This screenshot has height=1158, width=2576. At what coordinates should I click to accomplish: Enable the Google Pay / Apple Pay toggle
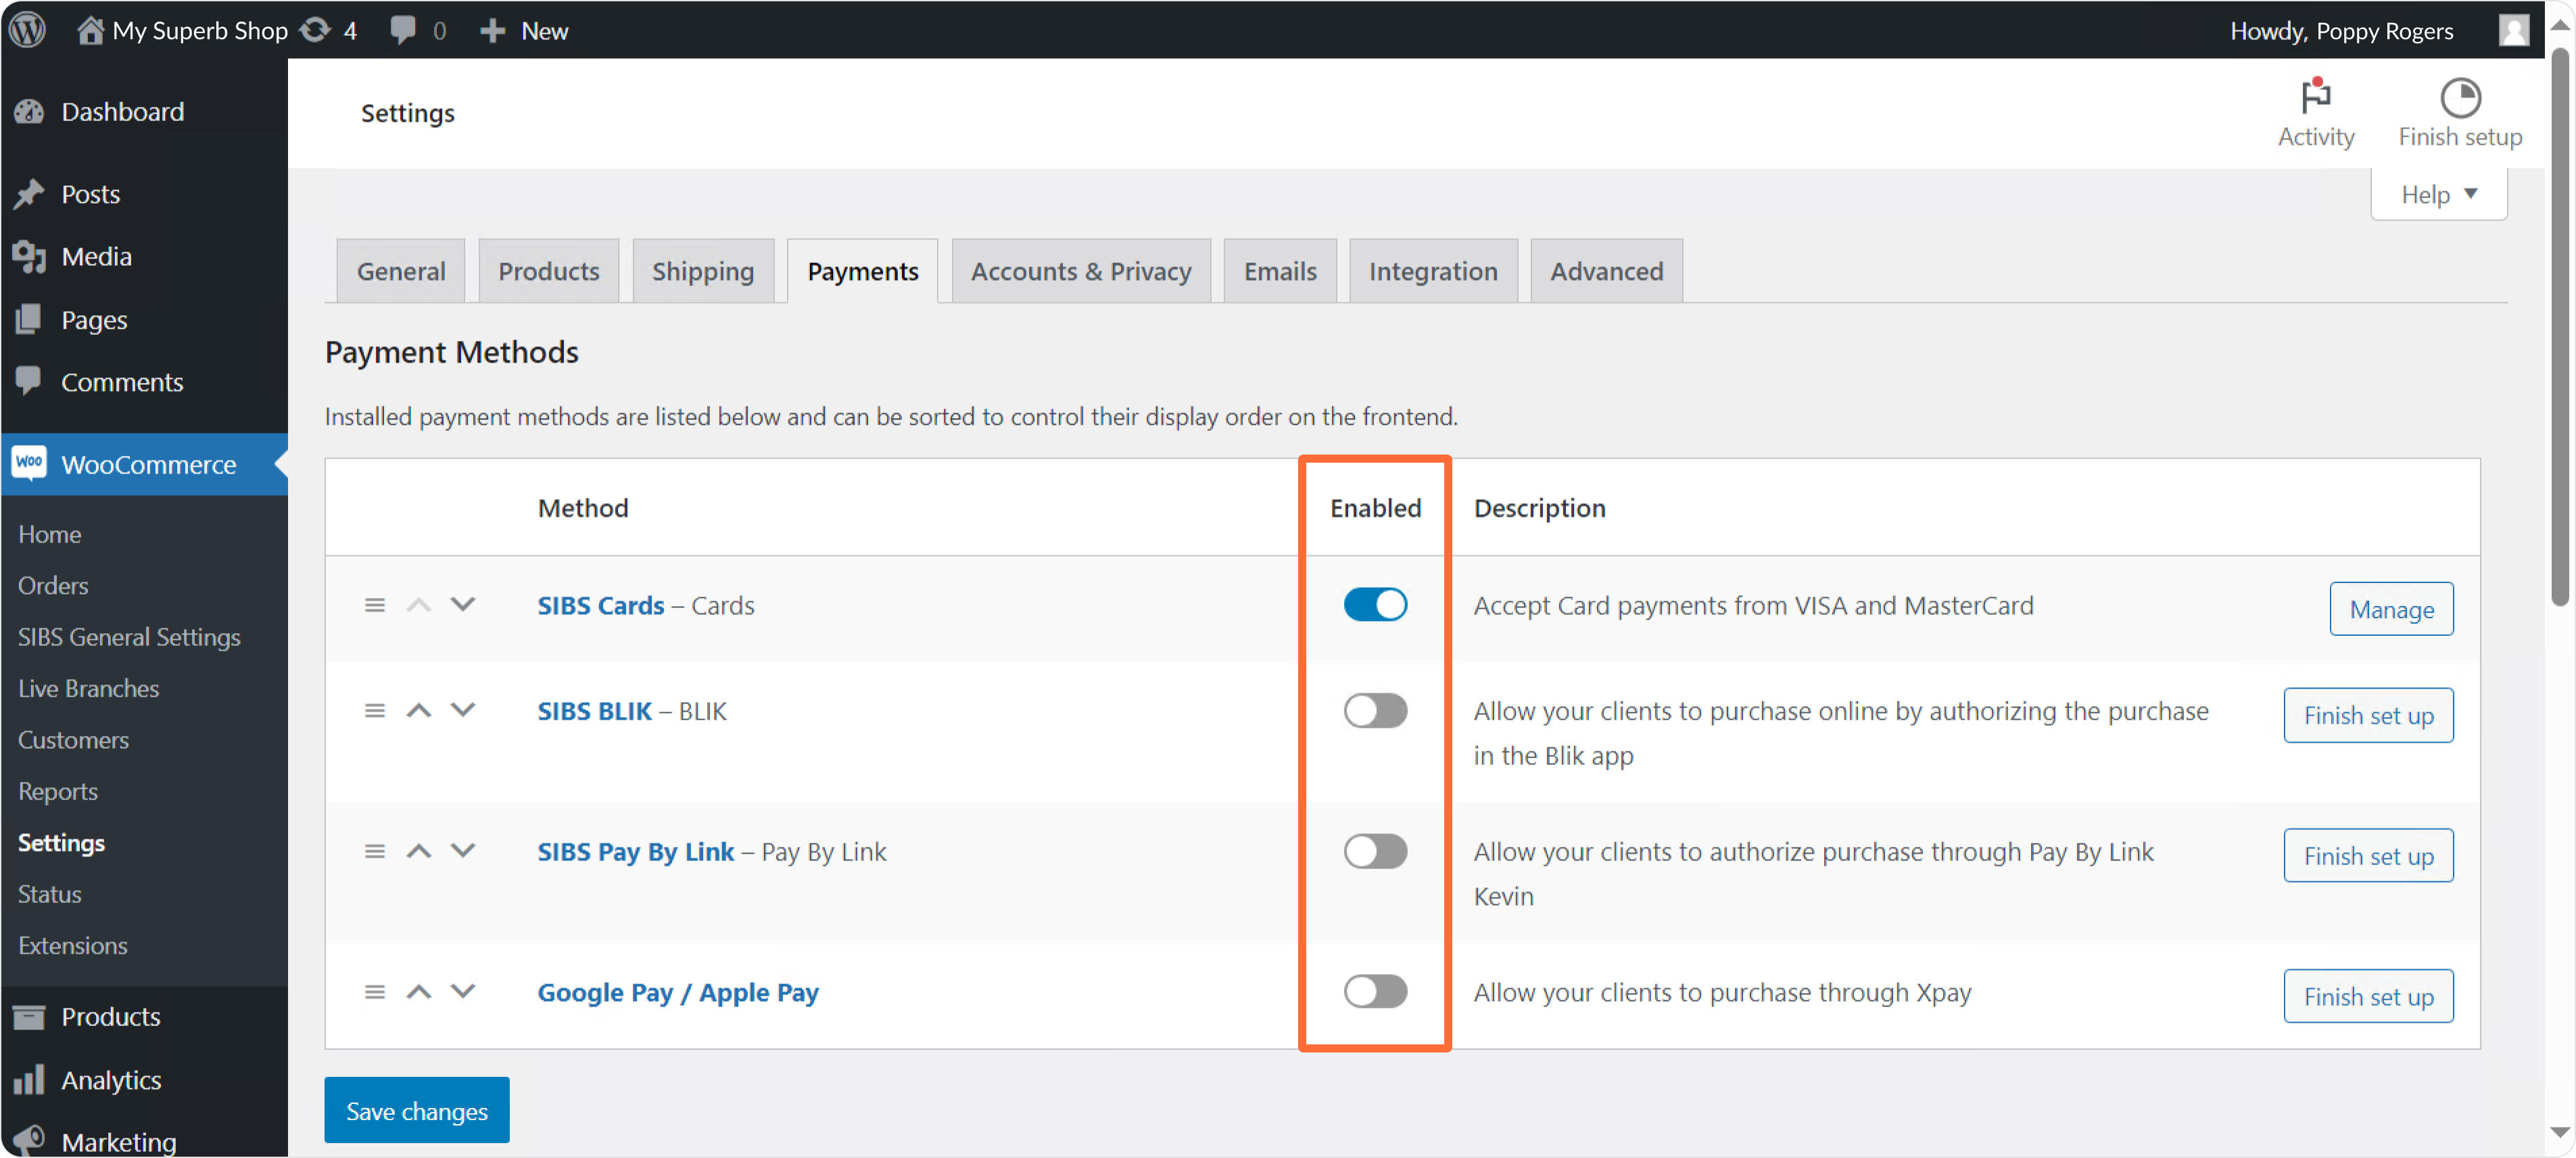1375,992
